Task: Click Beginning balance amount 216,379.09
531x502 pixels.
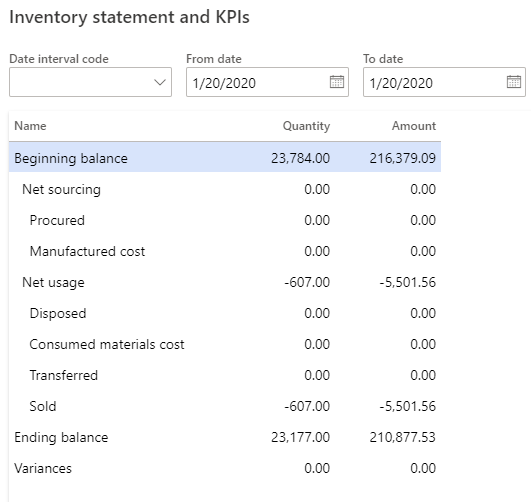Action: coord(402,158)
